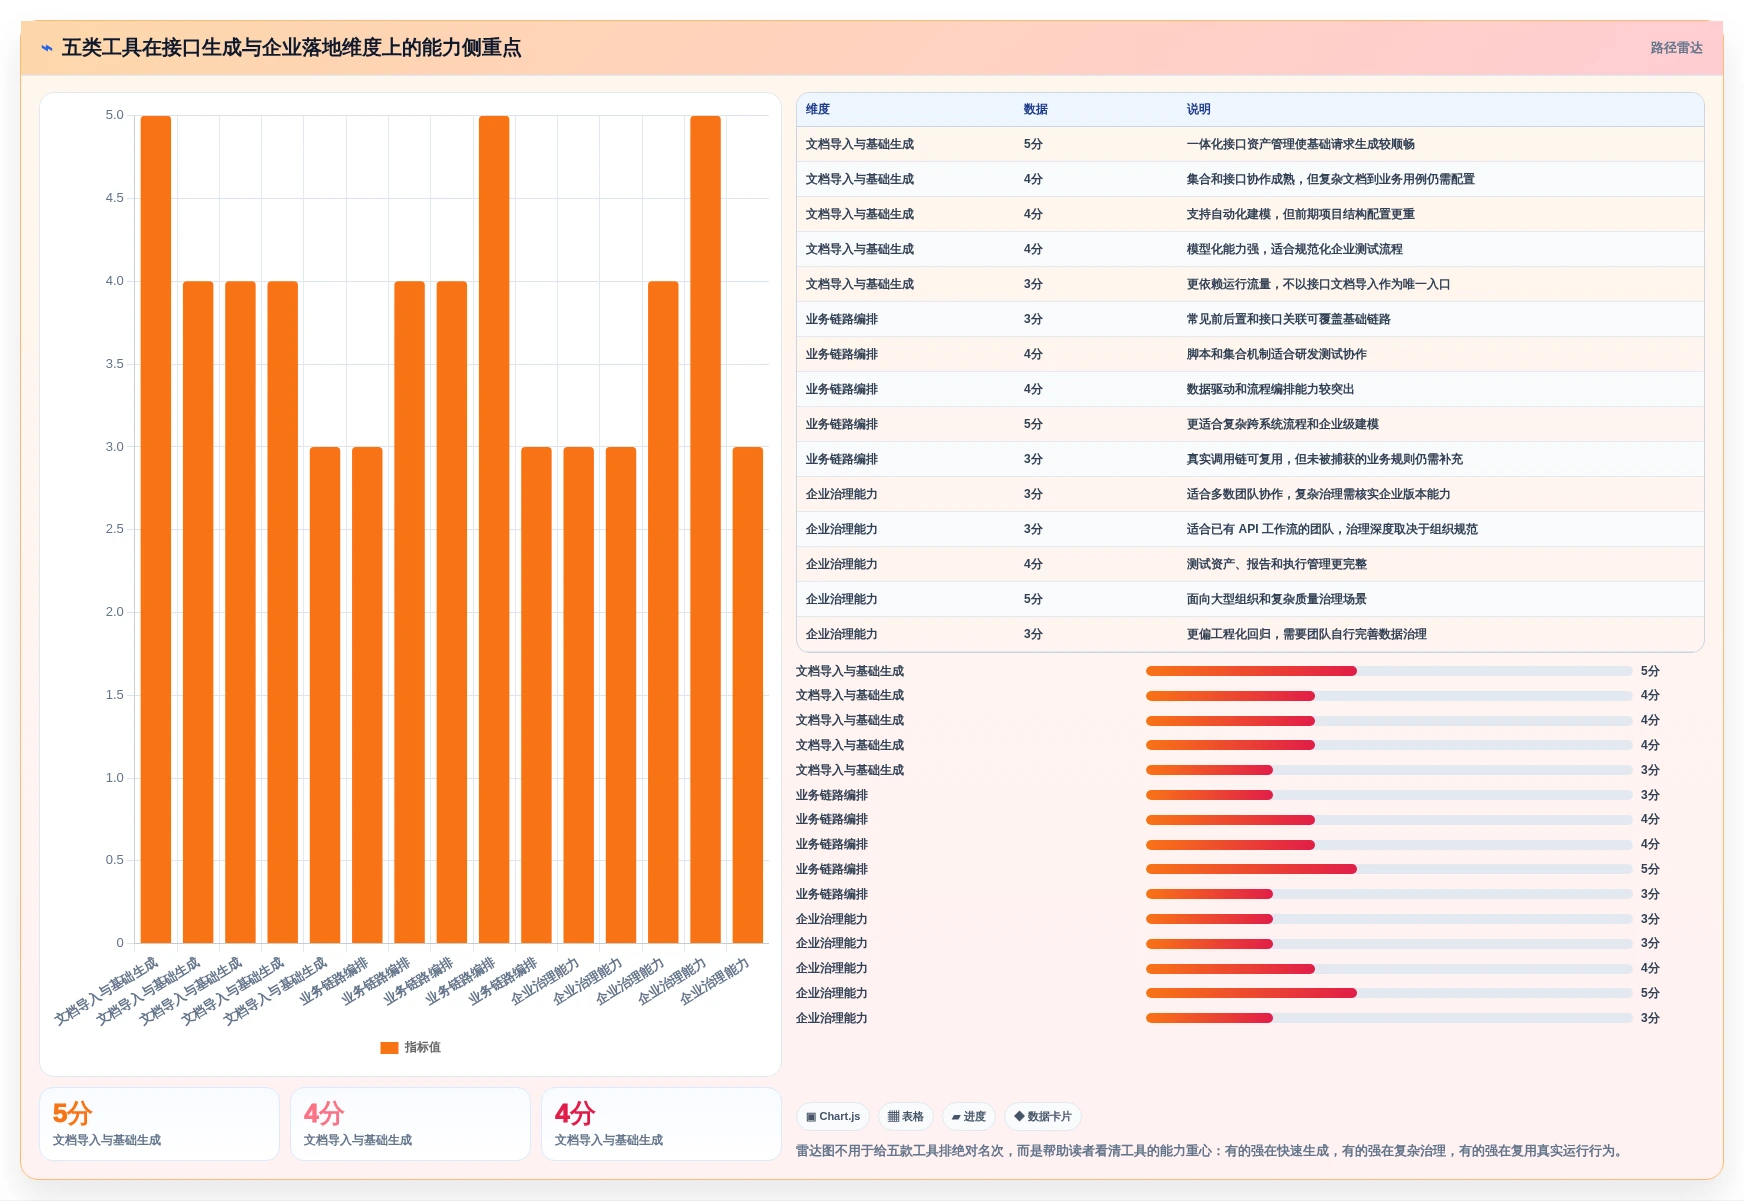Select row 适合已有 API 工作流的团队
1744x1201 pixels.
click(1250, 530)
